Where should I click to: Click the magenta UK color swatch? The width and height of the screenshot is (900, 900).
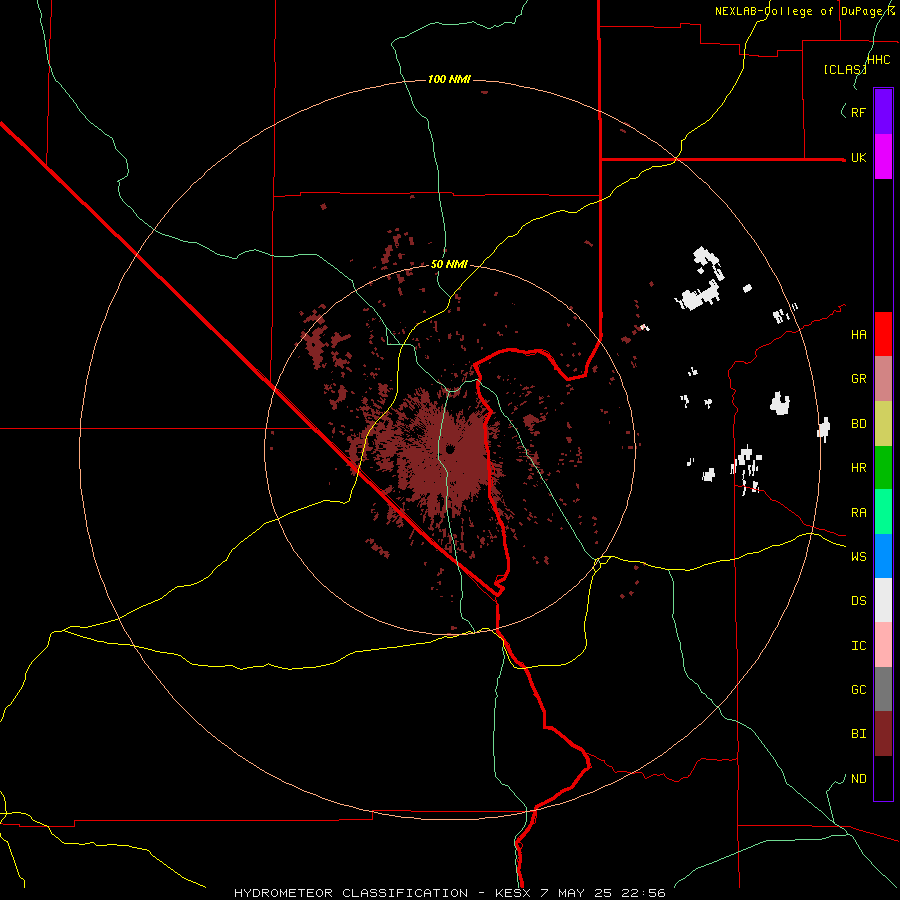click(883, 157)
